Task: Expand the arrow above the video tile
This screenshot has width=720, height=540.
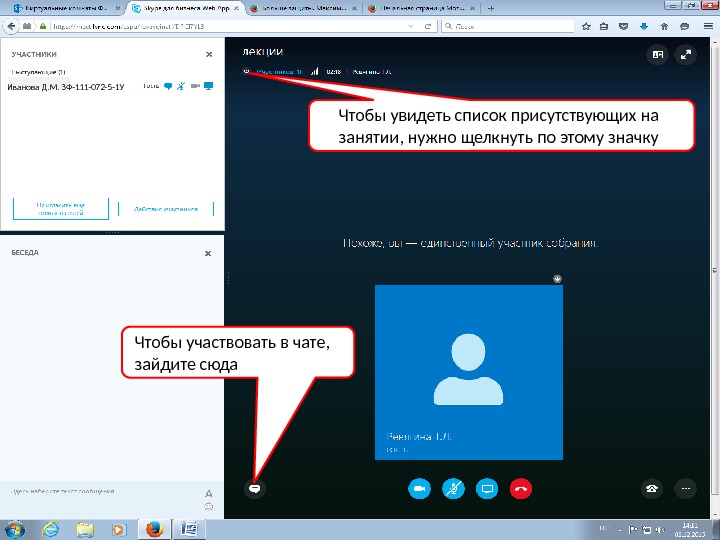Action: tap(557, 279)
